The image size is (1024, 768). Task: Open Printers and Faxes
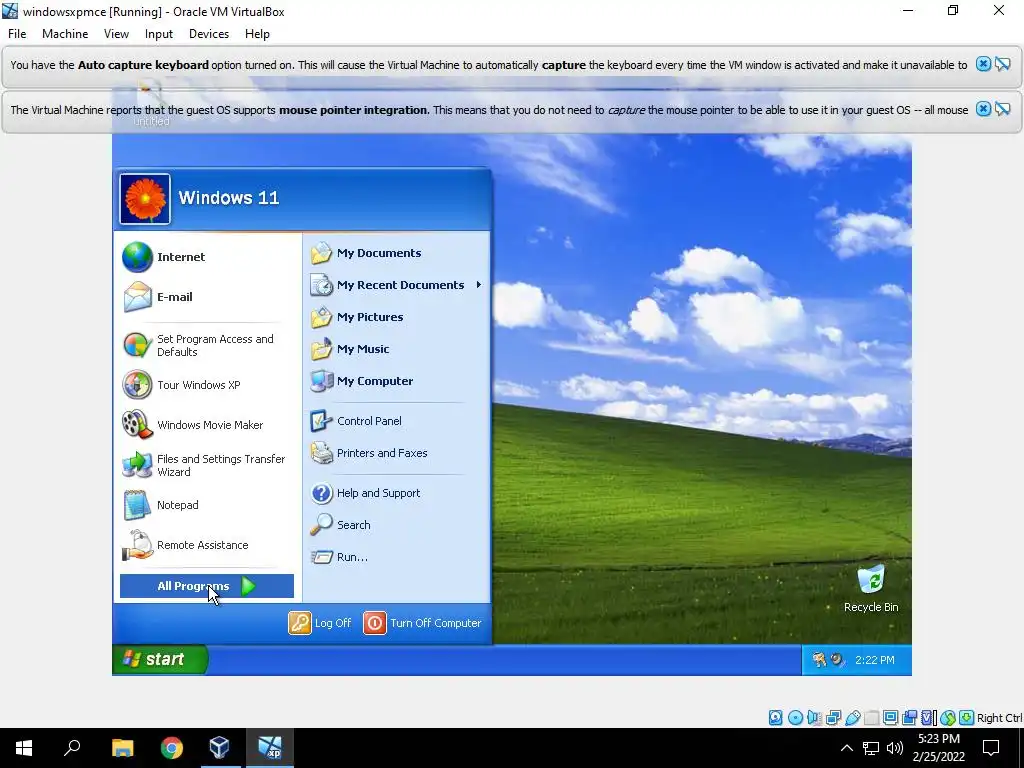pos(396,453)
